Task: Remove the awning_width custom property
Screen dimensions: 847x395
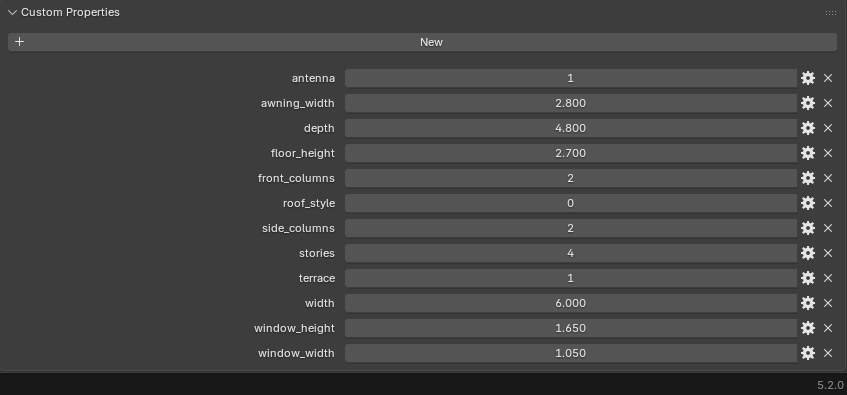Action: pyautogui.click(x=828, y=103)
